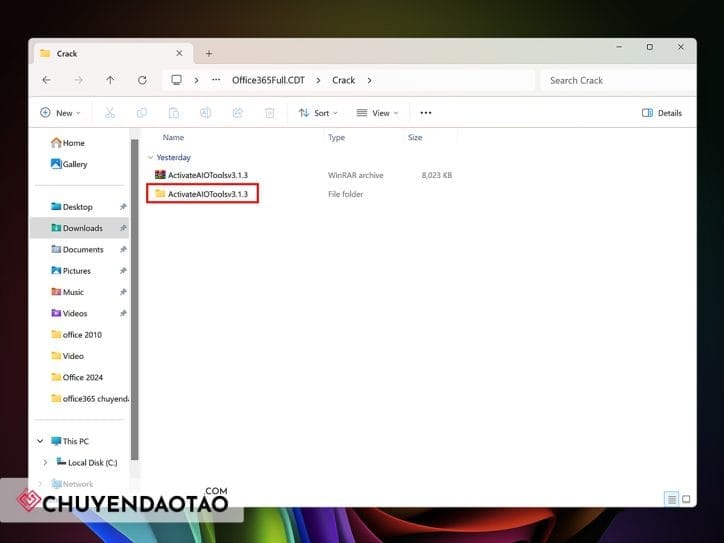The image size is (724, 543).
Task: Click the pin icon next to Music
Action: tap(123, 292)
